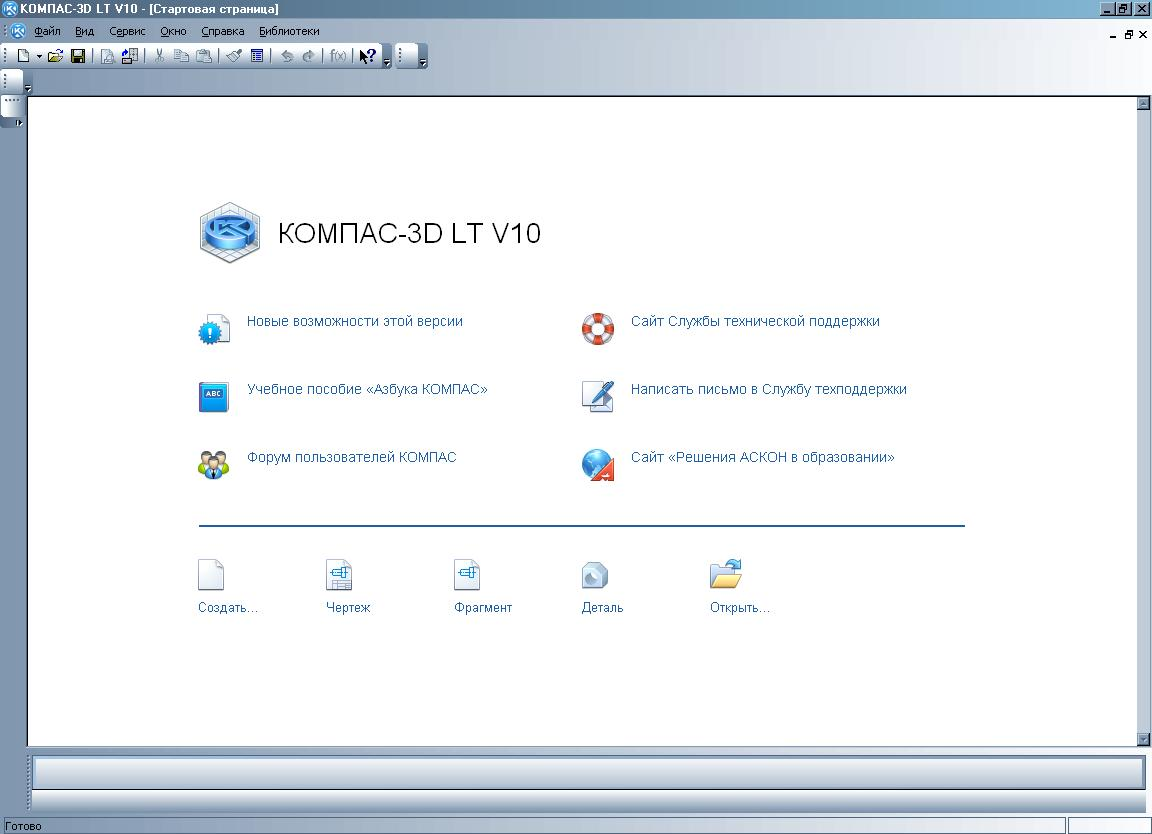
Task: Open the Вид menu
Action: 84,32
